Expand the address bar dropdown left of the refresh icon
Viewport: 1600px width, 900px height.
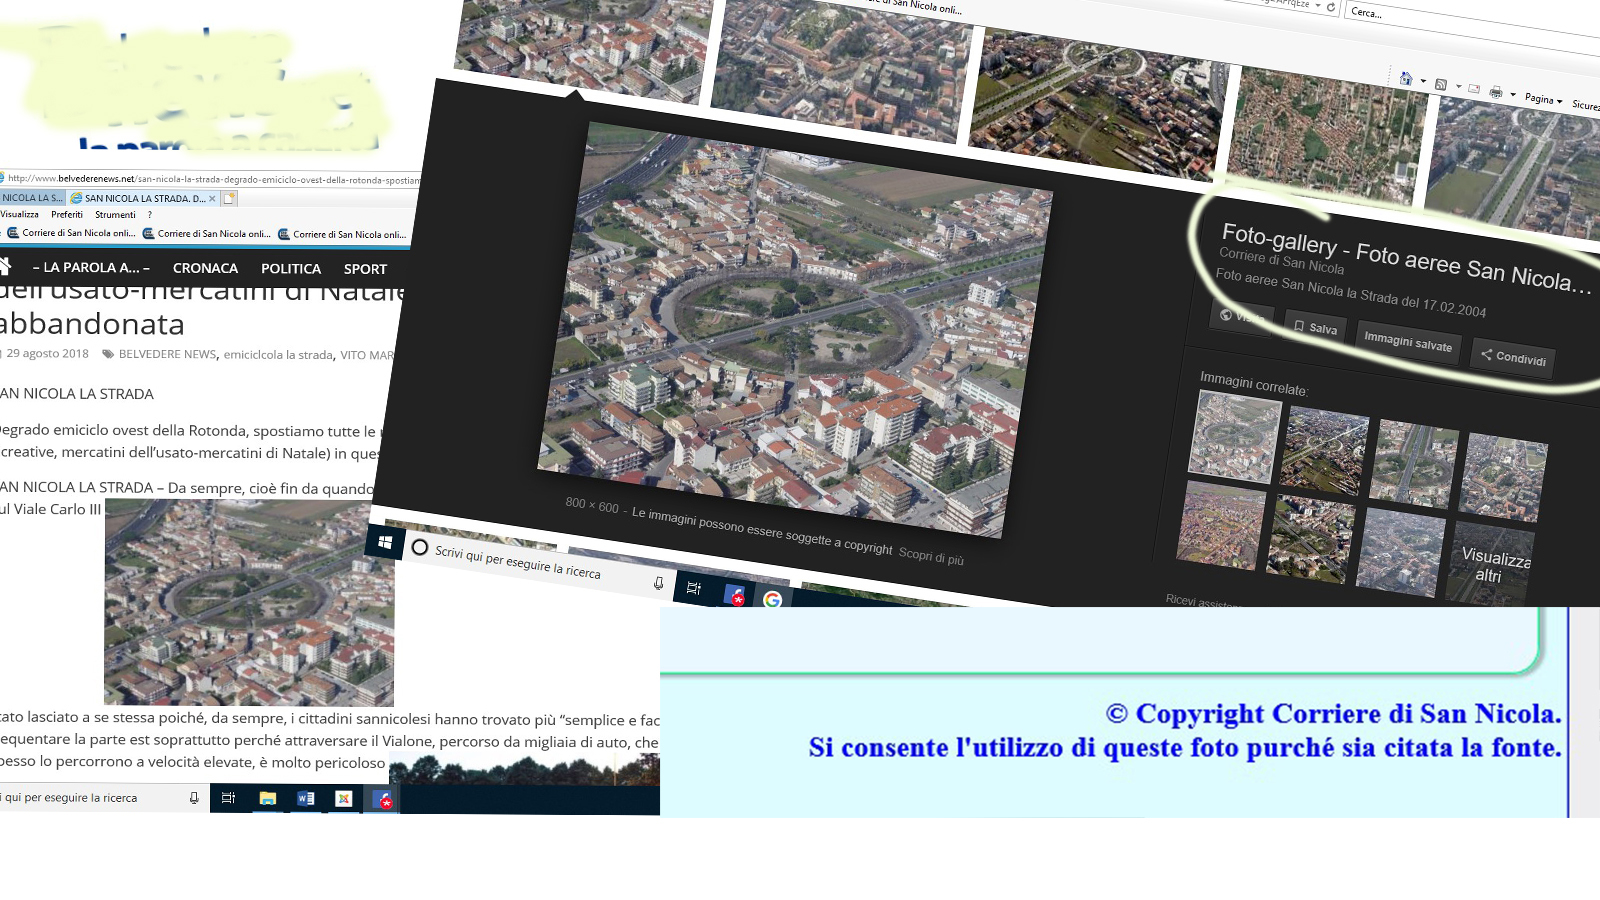tap(1318, 6)
